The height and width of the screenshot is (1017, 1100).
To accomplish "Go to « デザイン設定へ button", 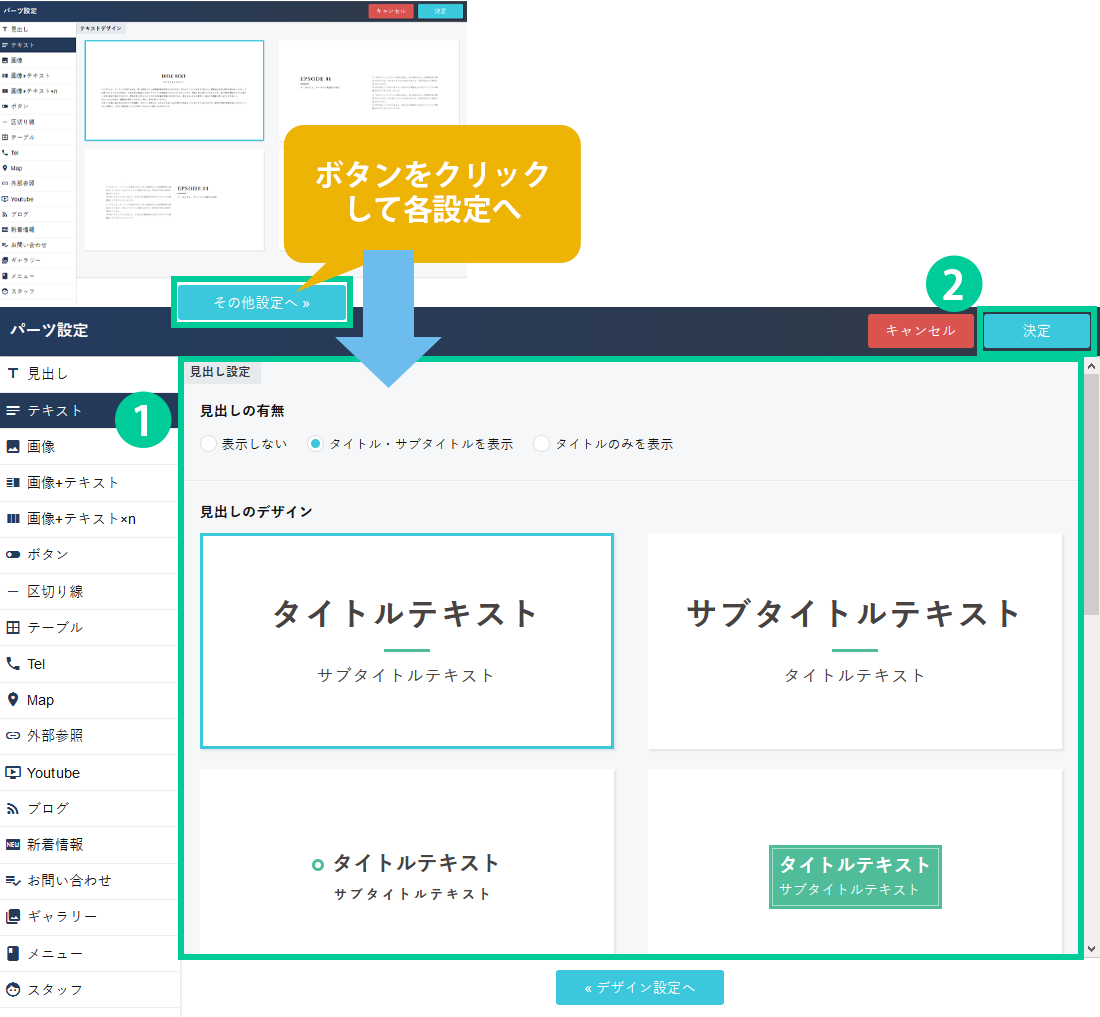I will [x=639, y=987].
